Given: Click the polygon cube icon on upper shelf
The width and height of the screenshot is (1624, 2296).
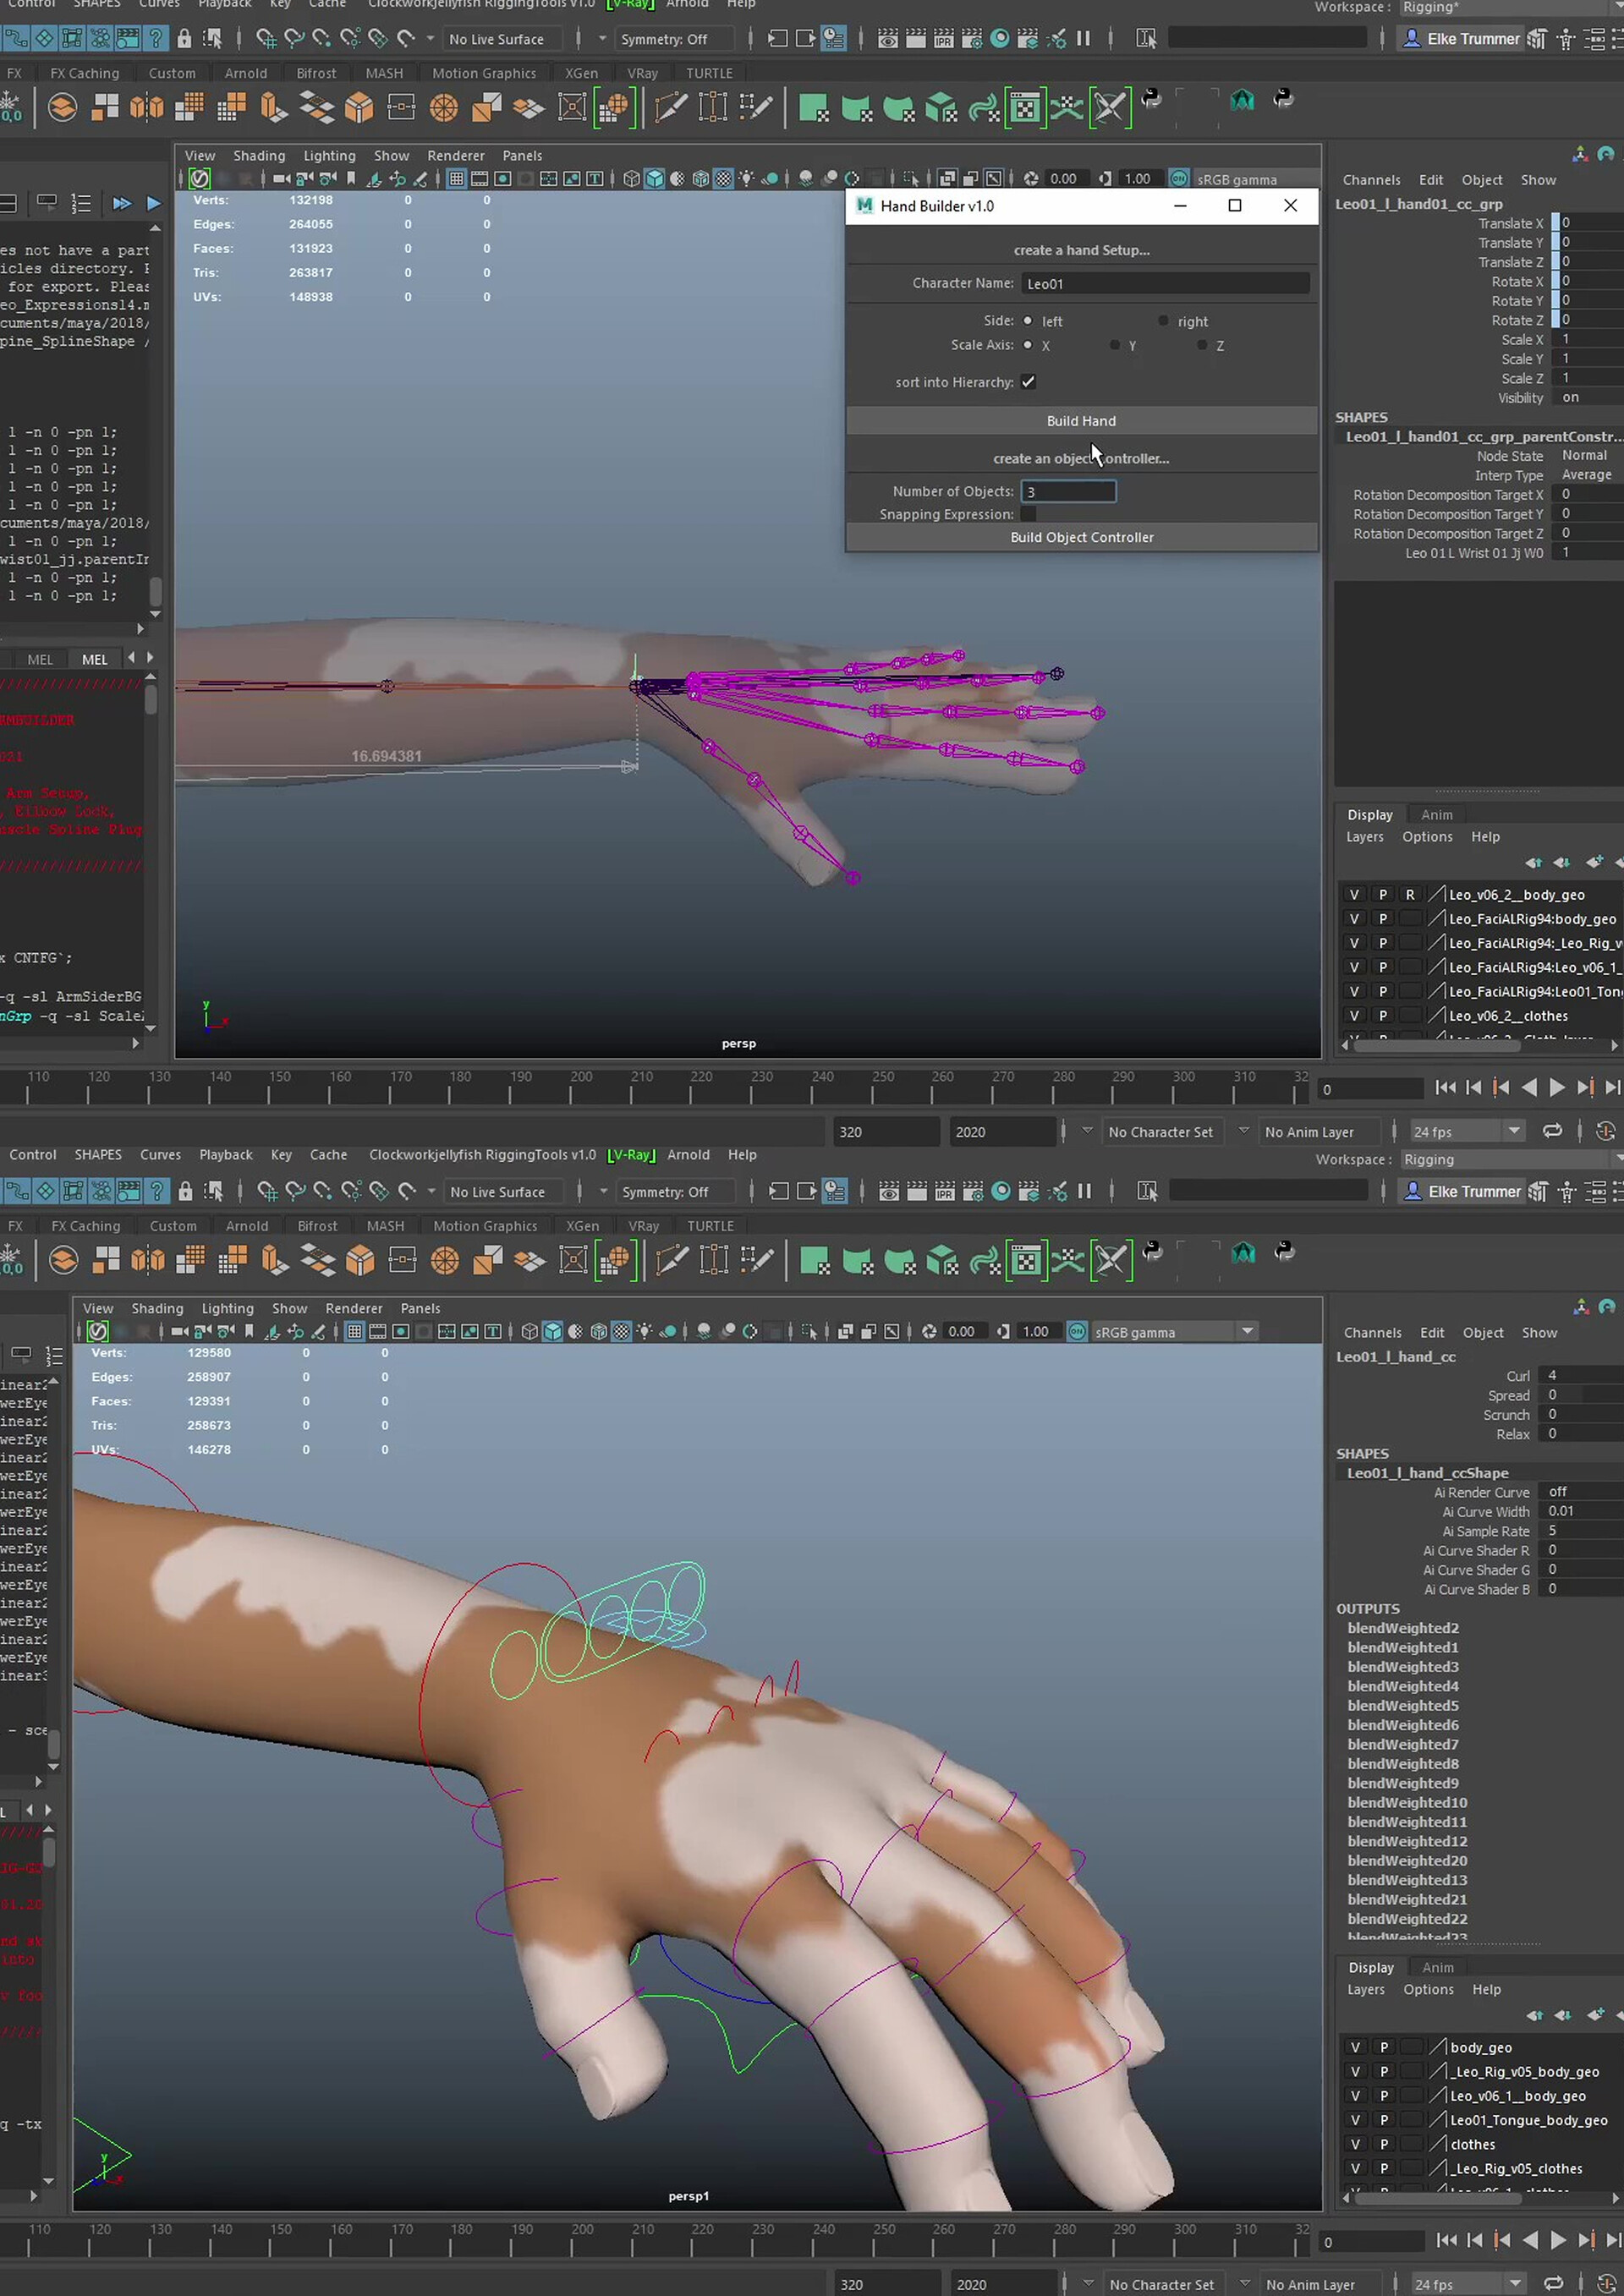Looking at the screenshot, I should point(359,108).
